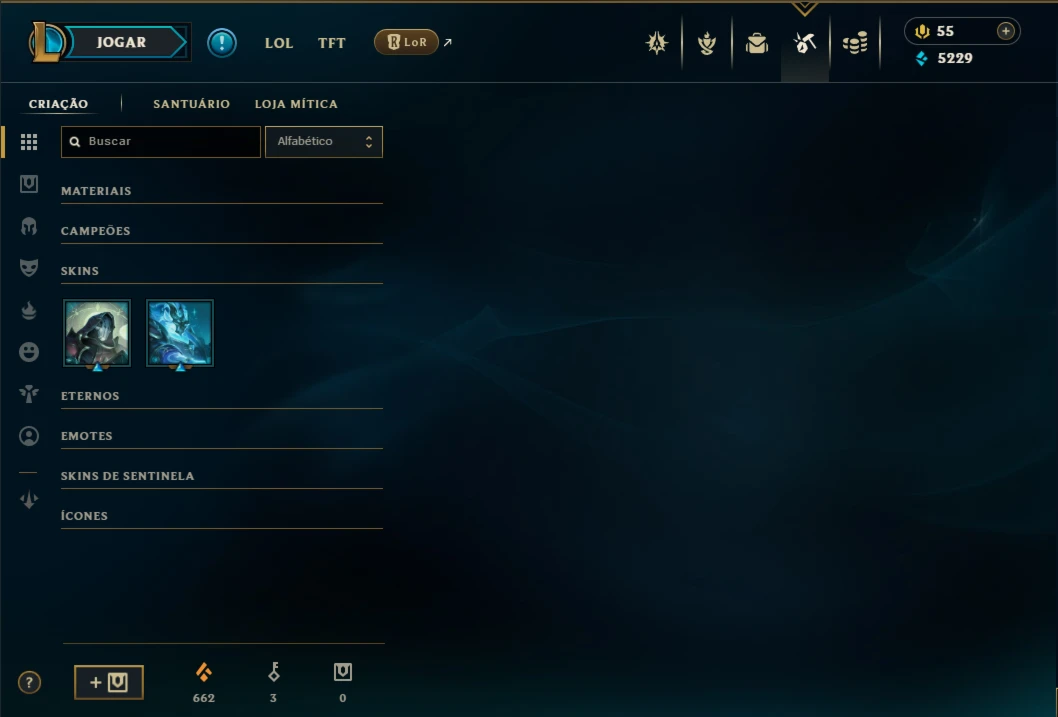Open the Loja Mítica tab
The height and width of the screenshot is (717, 1058).
point(296,104)
